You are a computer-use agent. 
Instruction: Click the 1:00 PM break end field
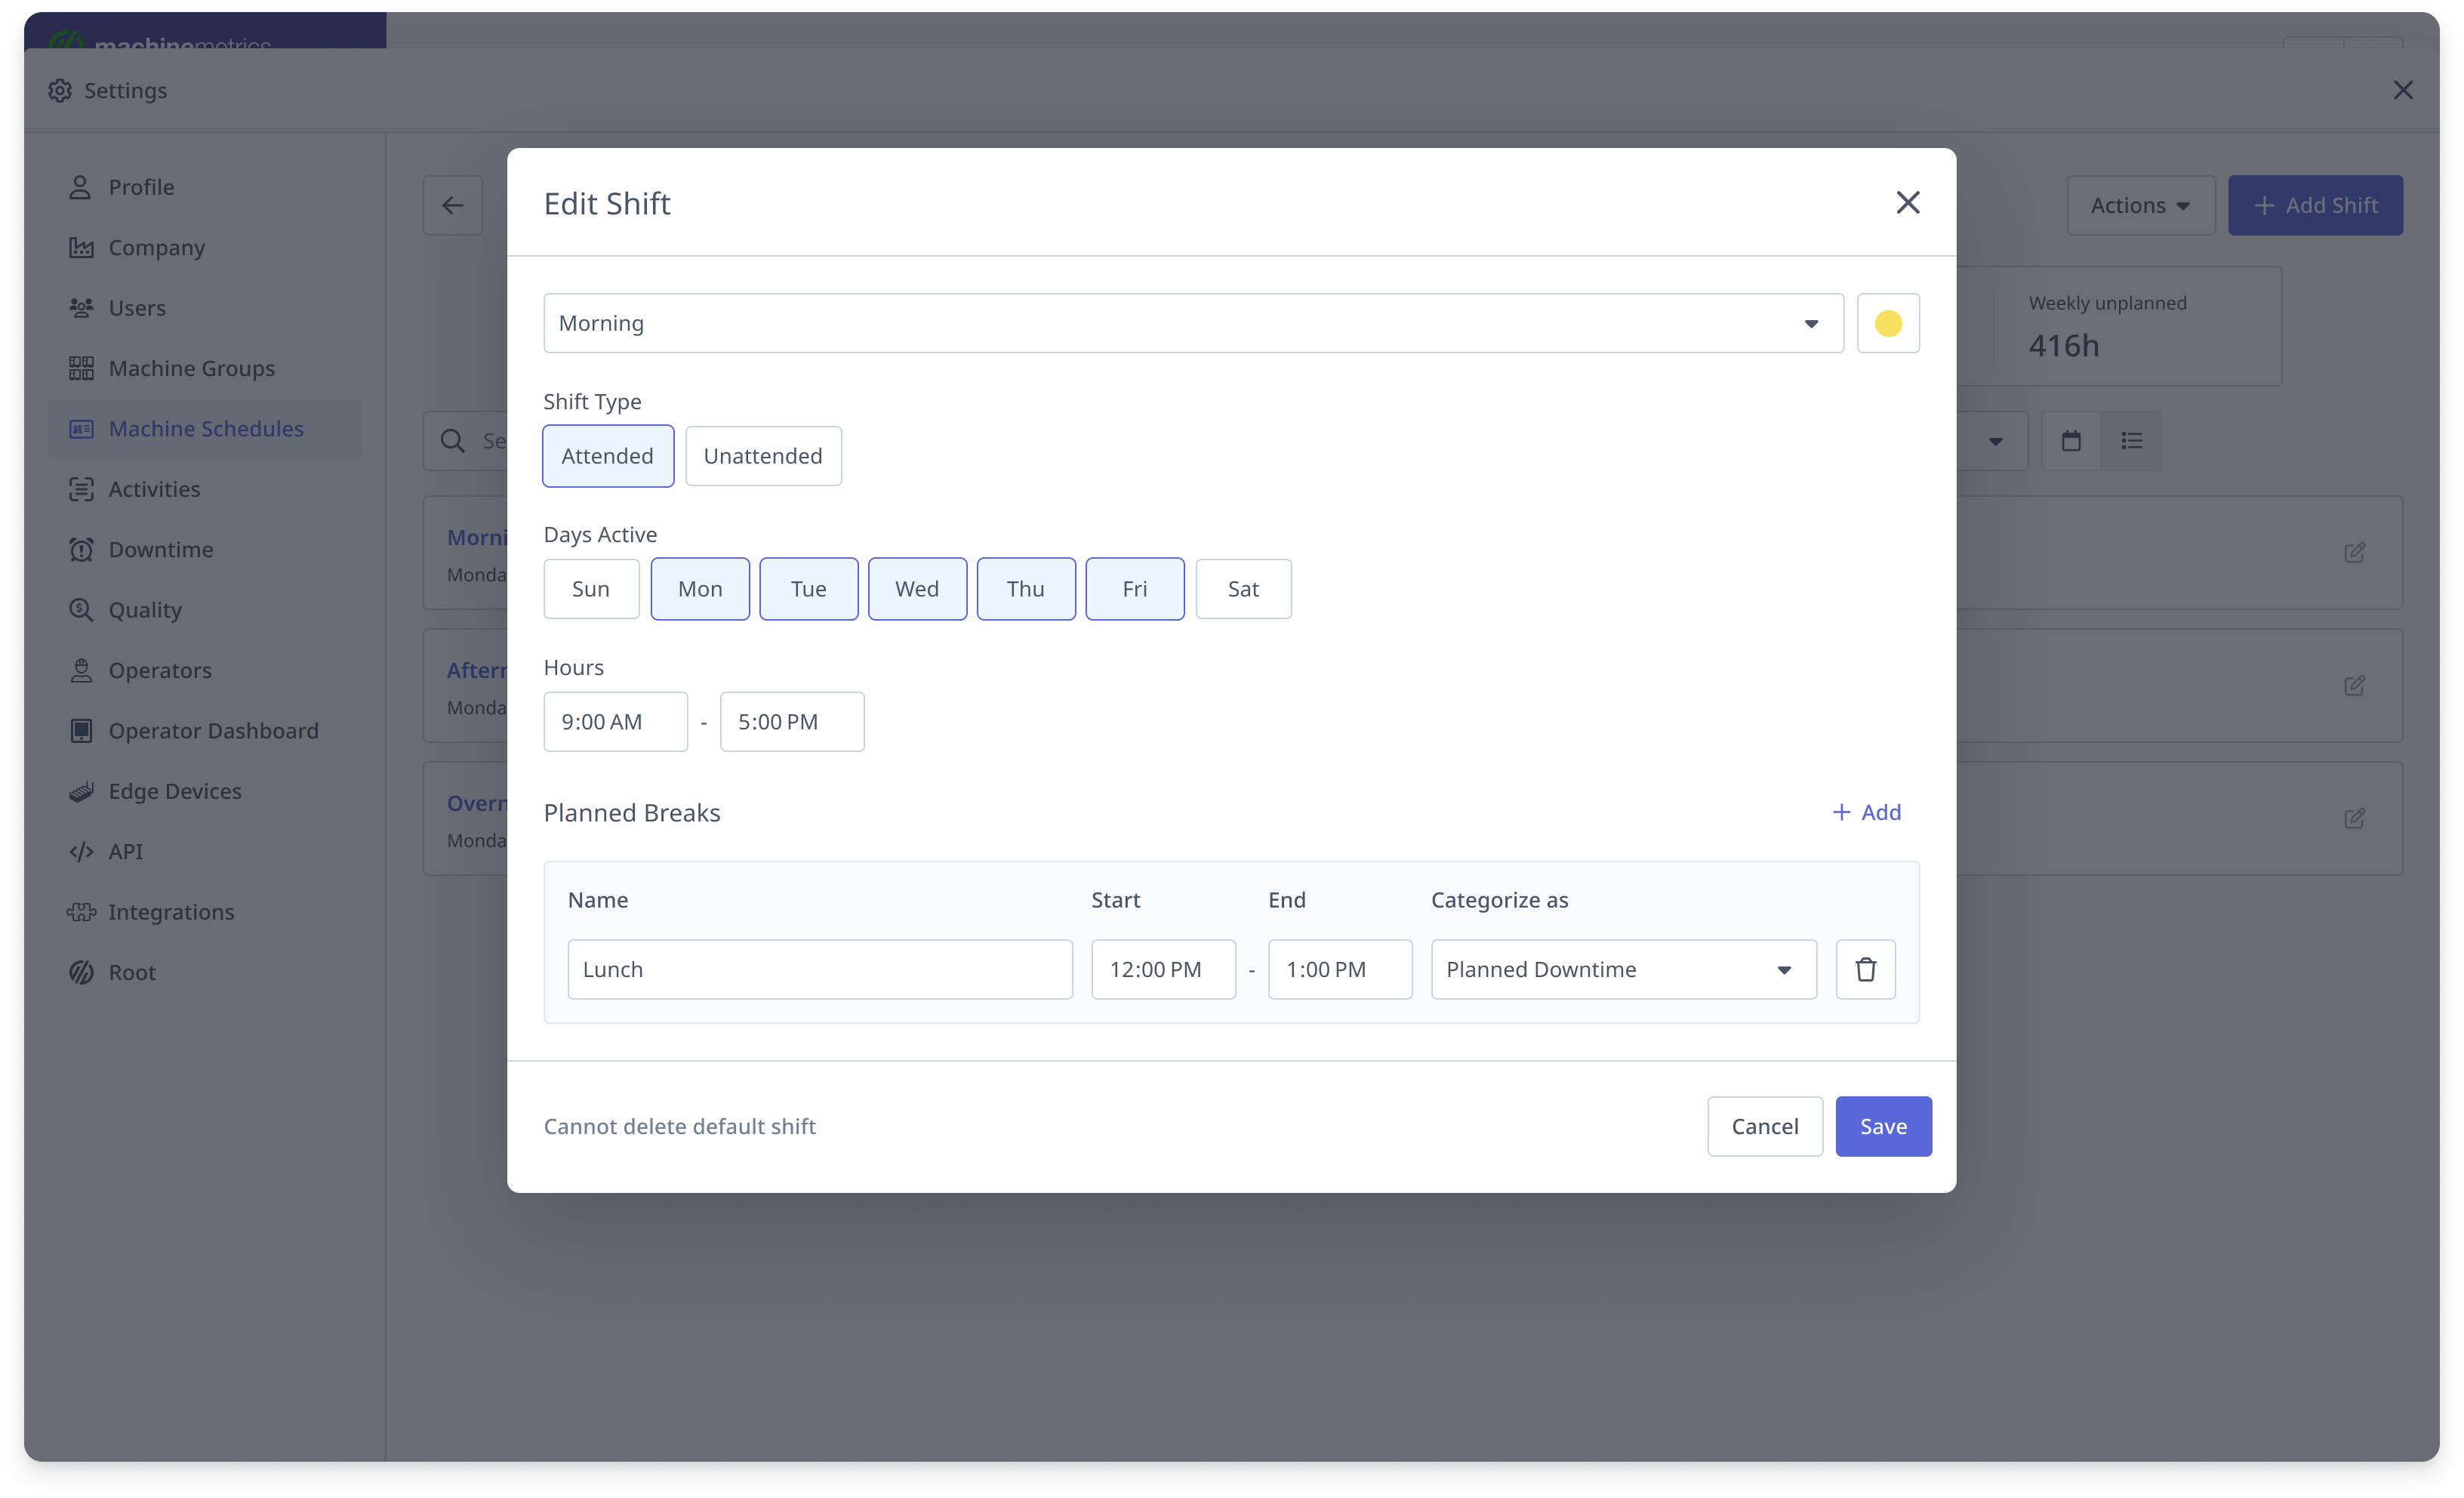click(1340, 969)
